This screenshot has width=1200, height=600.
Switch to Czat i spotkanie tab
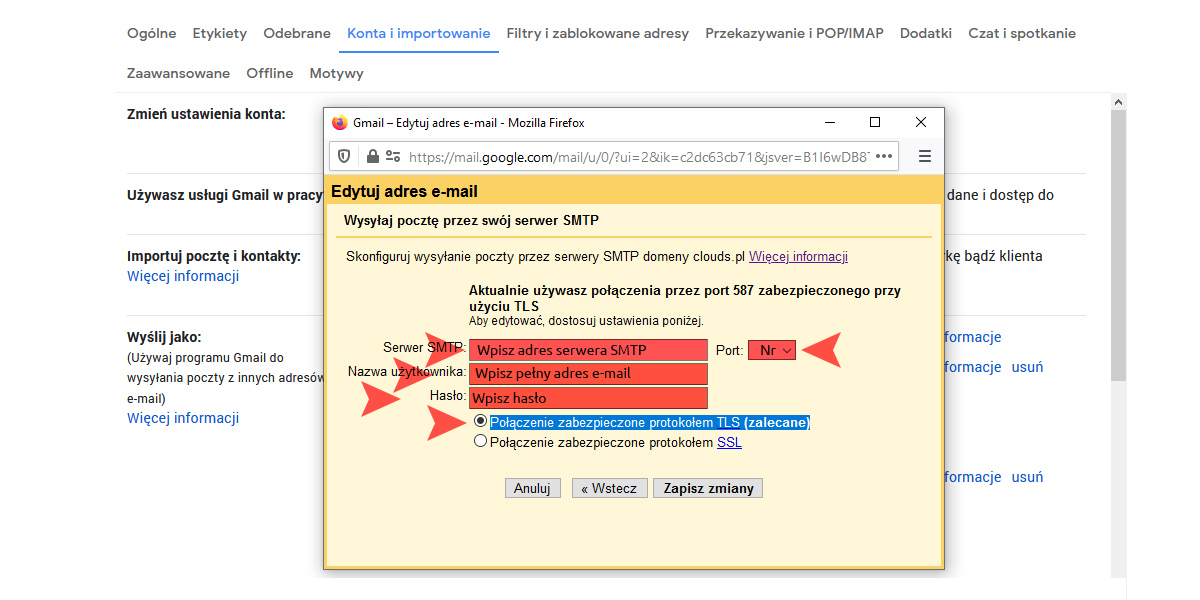coord(1022,33)
